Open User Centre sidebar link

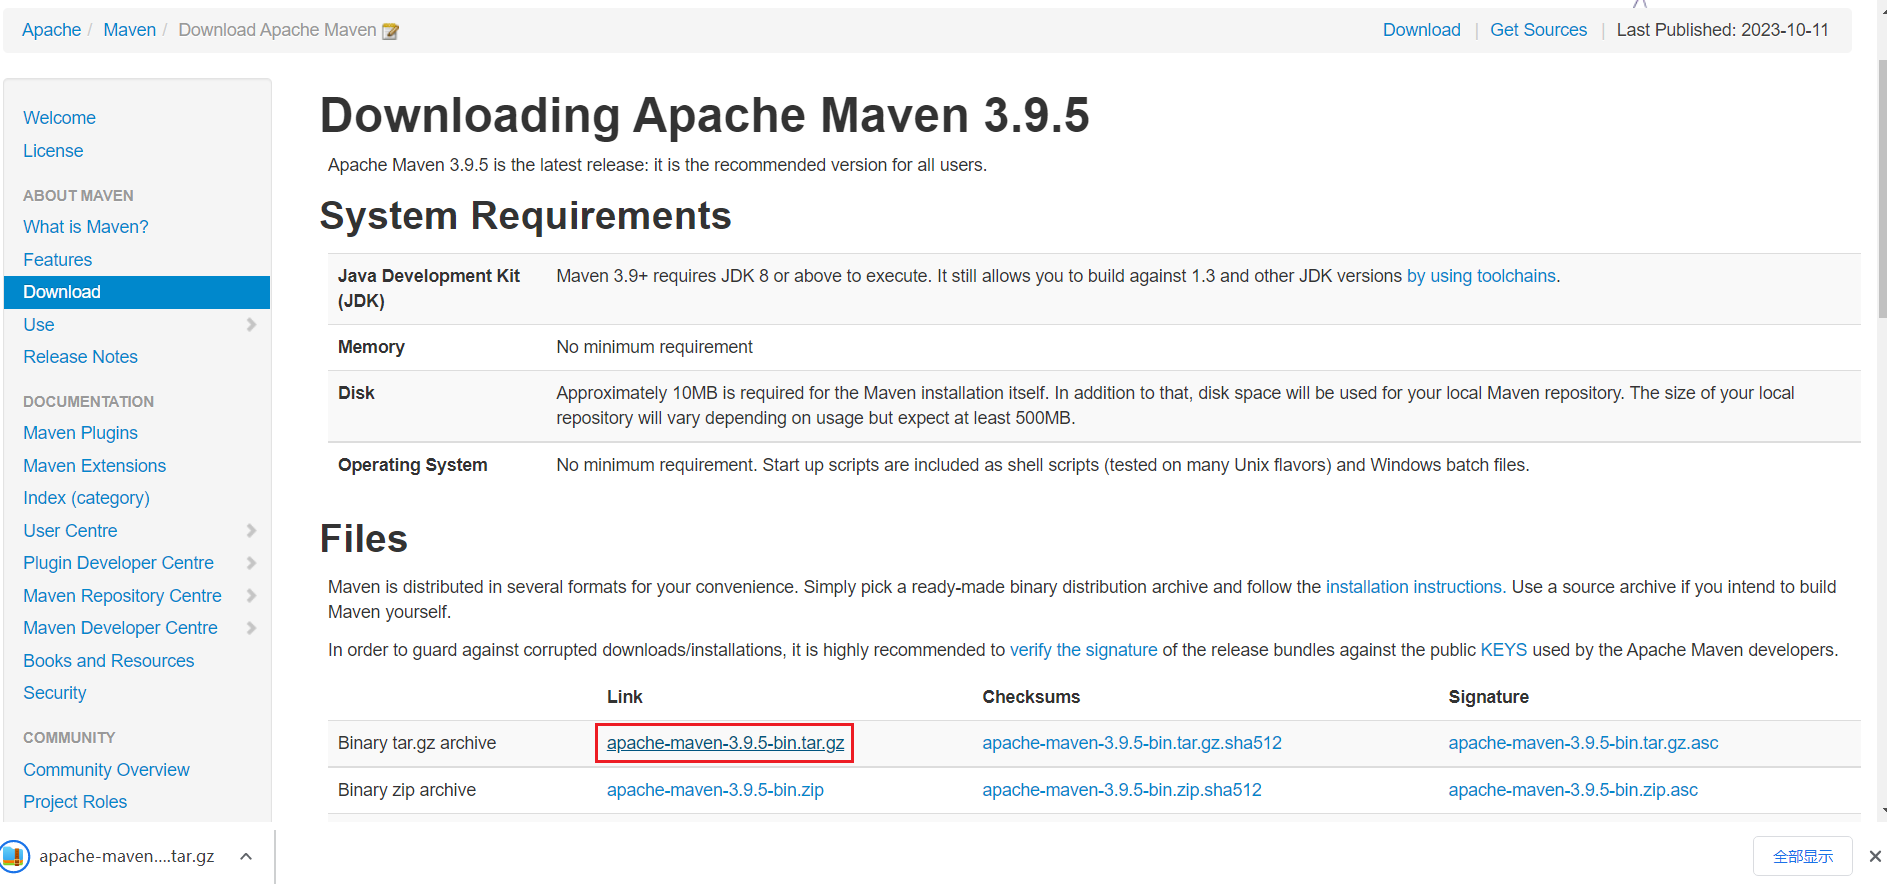coord(70,531)
